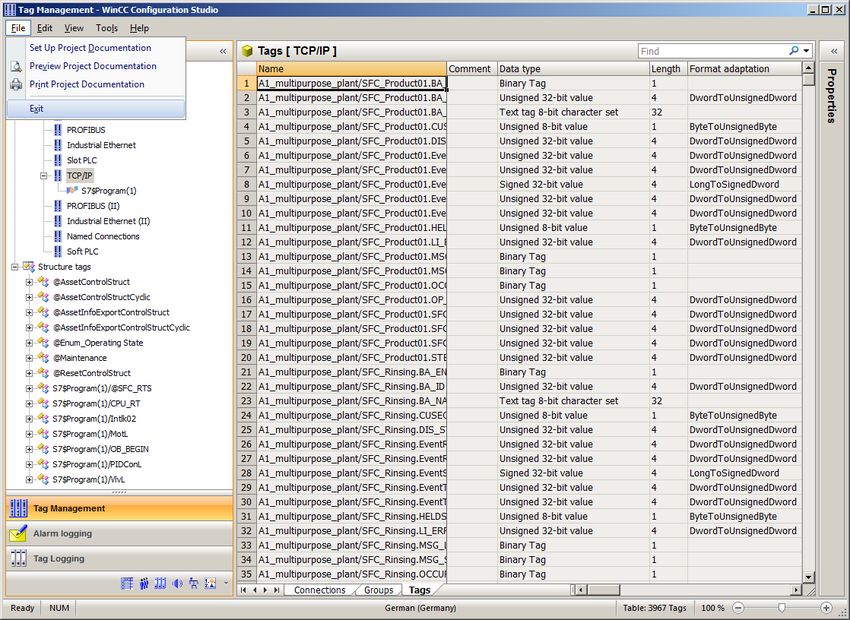850x620 pixels.
Task: Open the Find search options dropdown arrow
Action: pyautogui.click(x=806, y=51)
